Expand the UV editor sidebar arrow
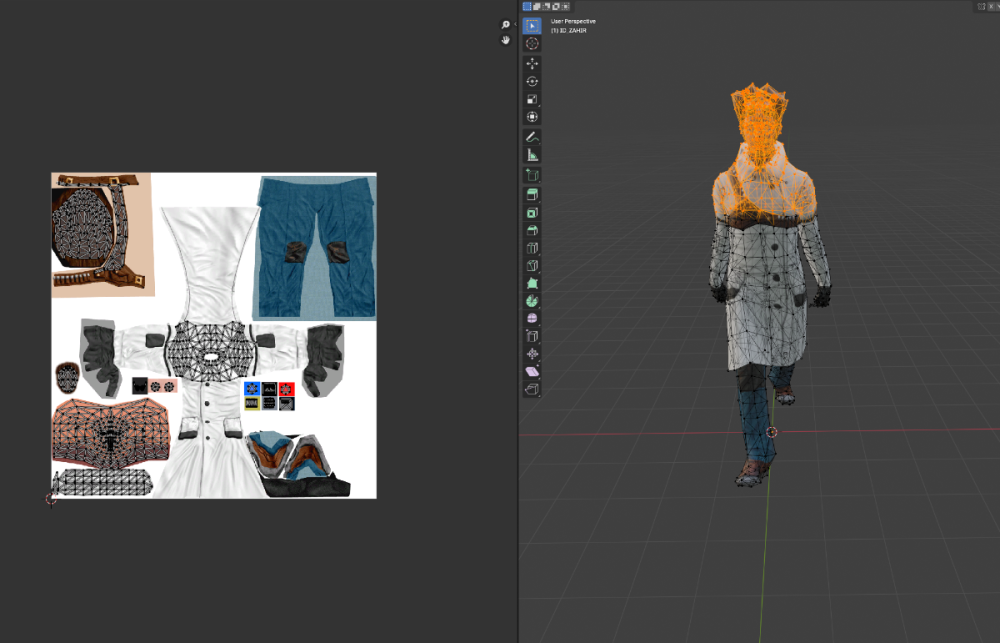 point(514,24)
